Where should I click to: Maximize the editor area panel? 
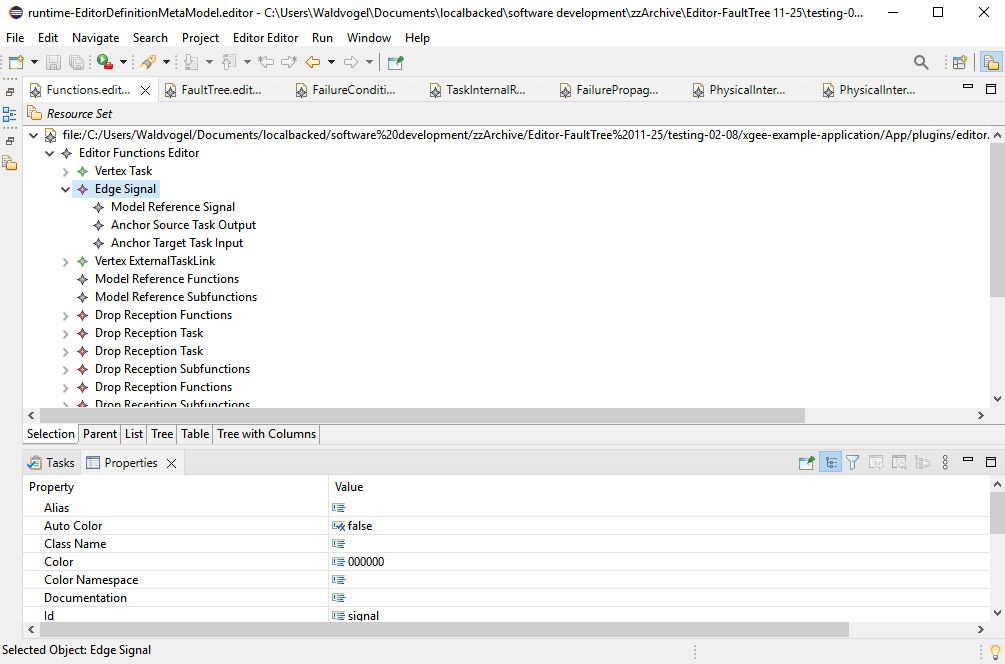click(991, 88)
